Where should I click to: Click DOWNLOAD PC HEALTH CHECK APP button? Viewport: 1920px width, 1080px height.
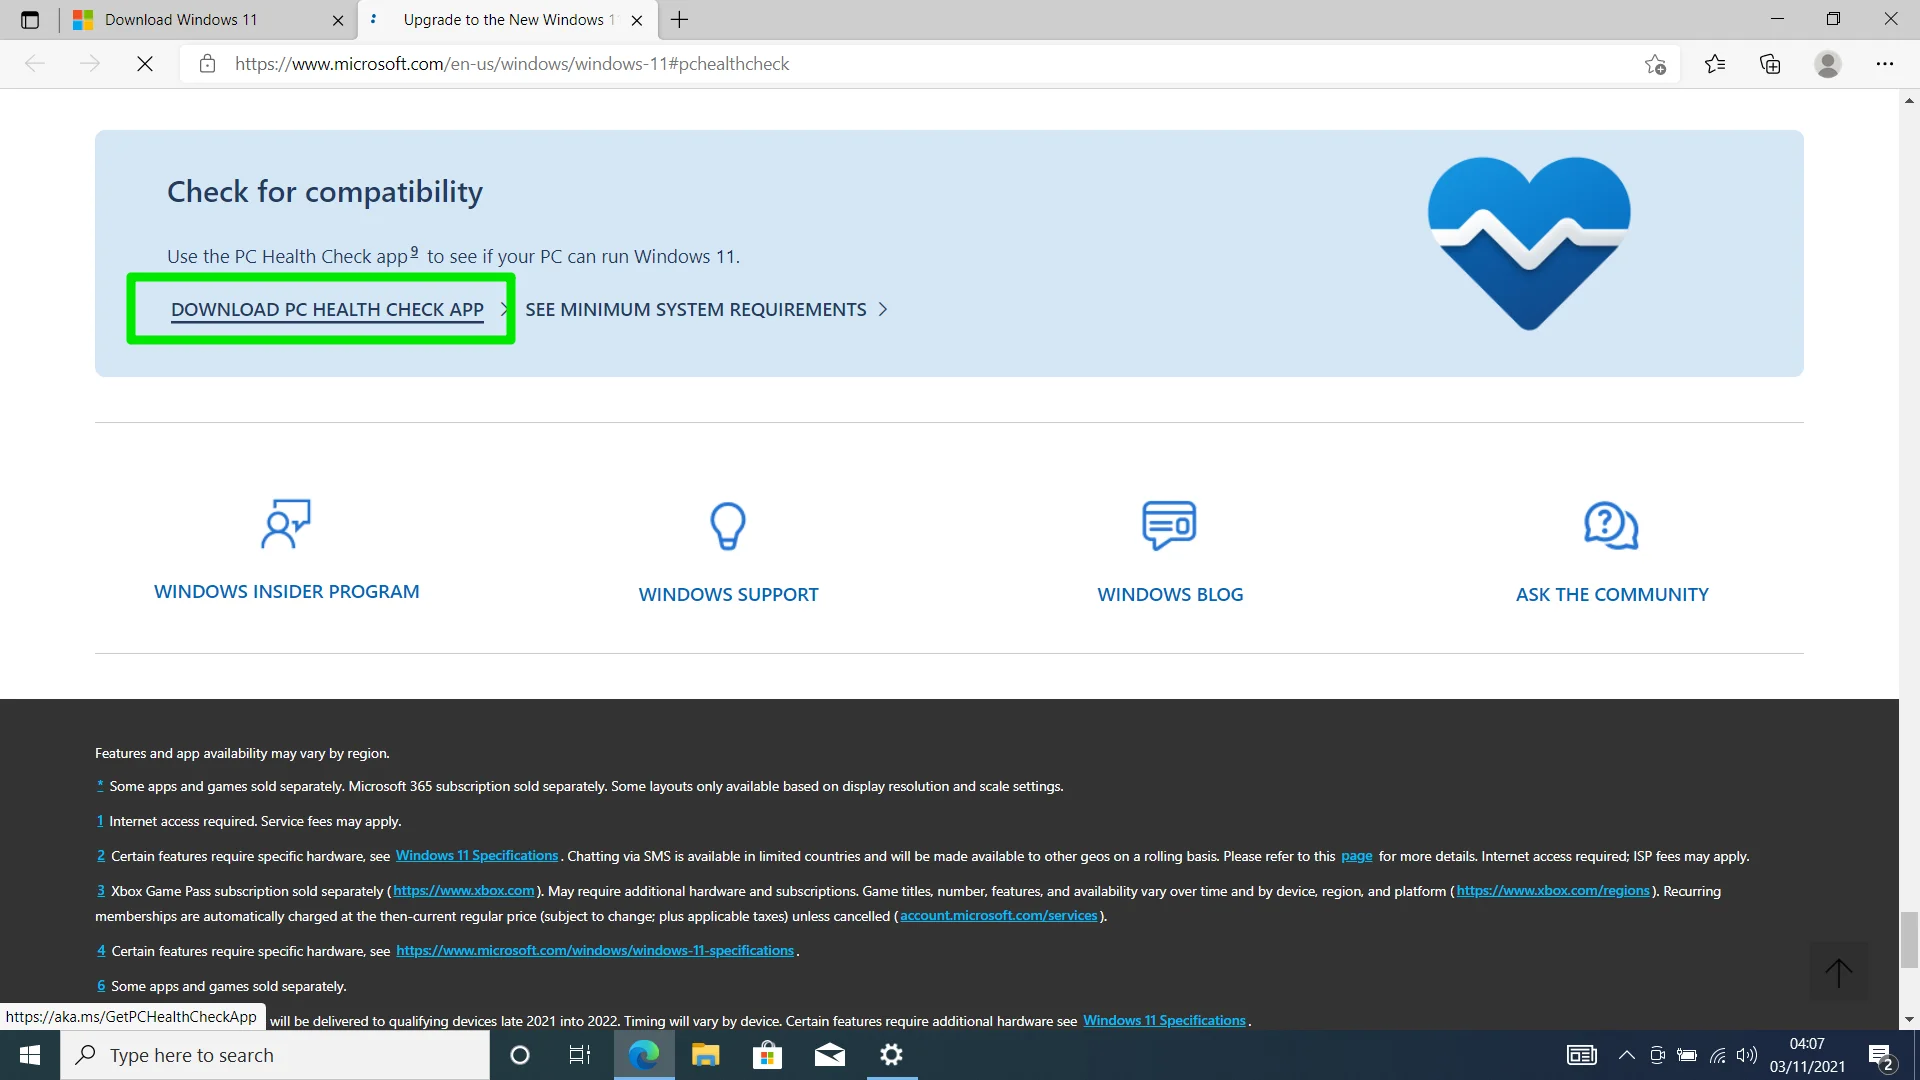coord(327,309)
